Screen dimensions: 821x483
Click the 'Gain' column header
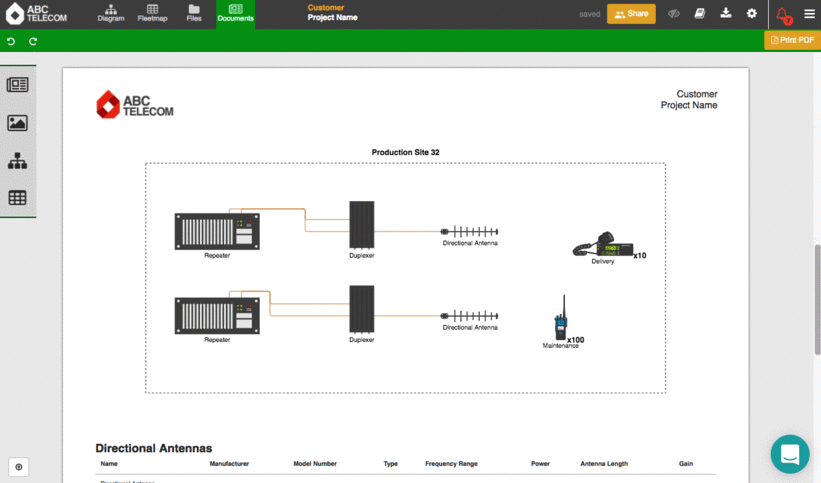[x=686, y=464]
